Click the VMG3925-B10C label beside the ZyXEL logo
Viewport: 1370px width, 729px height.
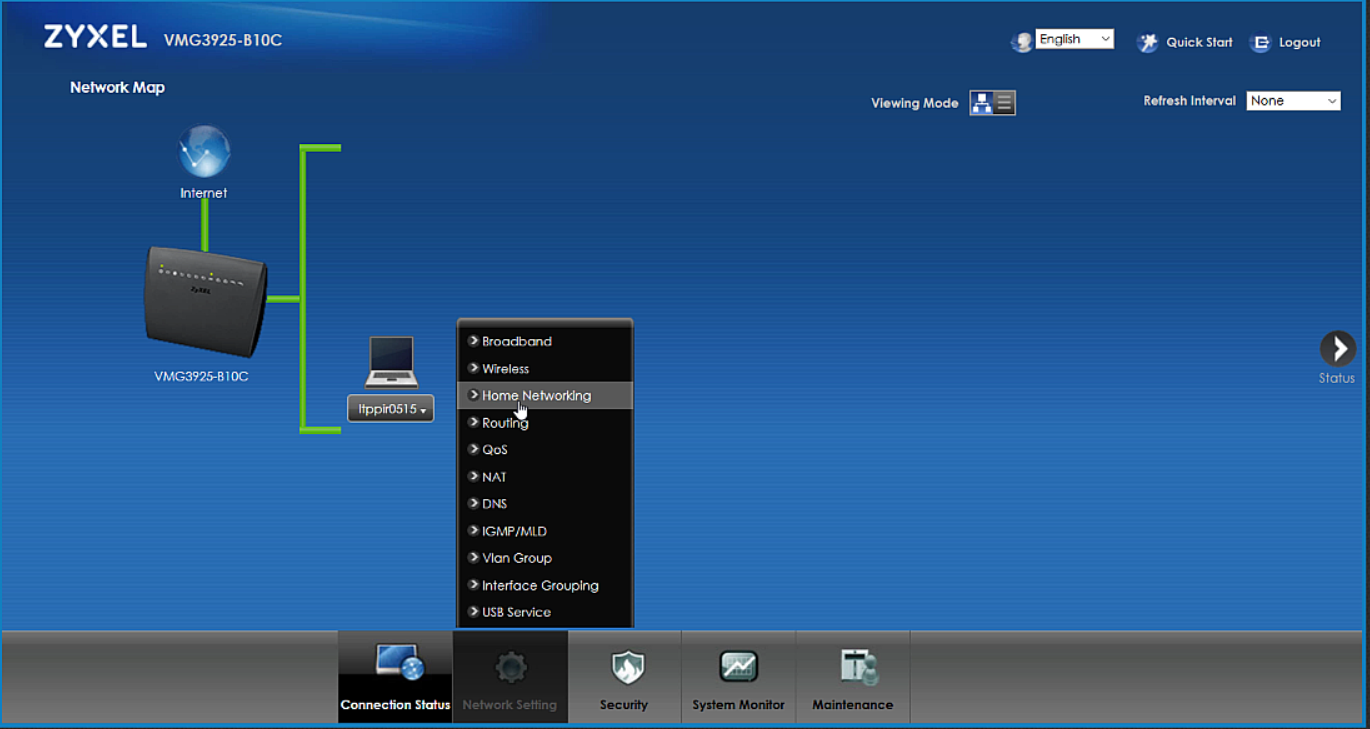223,40
